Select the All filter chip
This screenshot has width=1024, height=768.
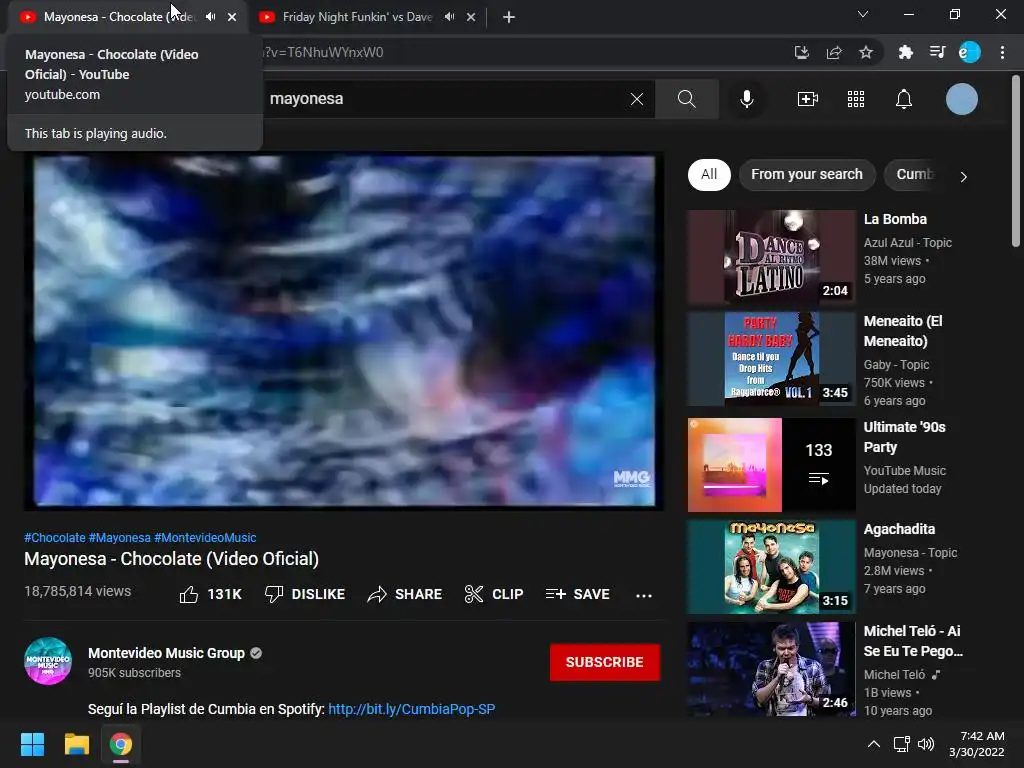pyautogui.click(x=709, y=174)
